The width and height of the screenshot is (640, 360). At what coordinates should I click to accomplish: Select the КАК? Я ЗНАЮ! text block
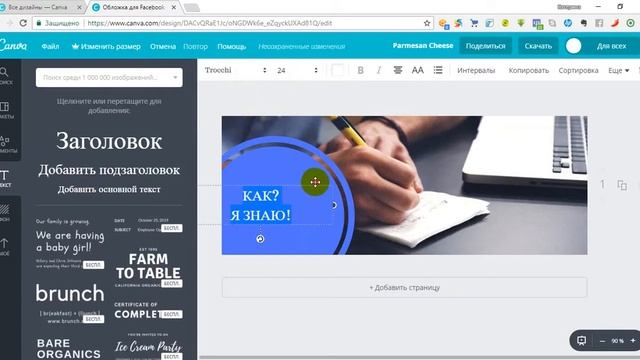260,205
